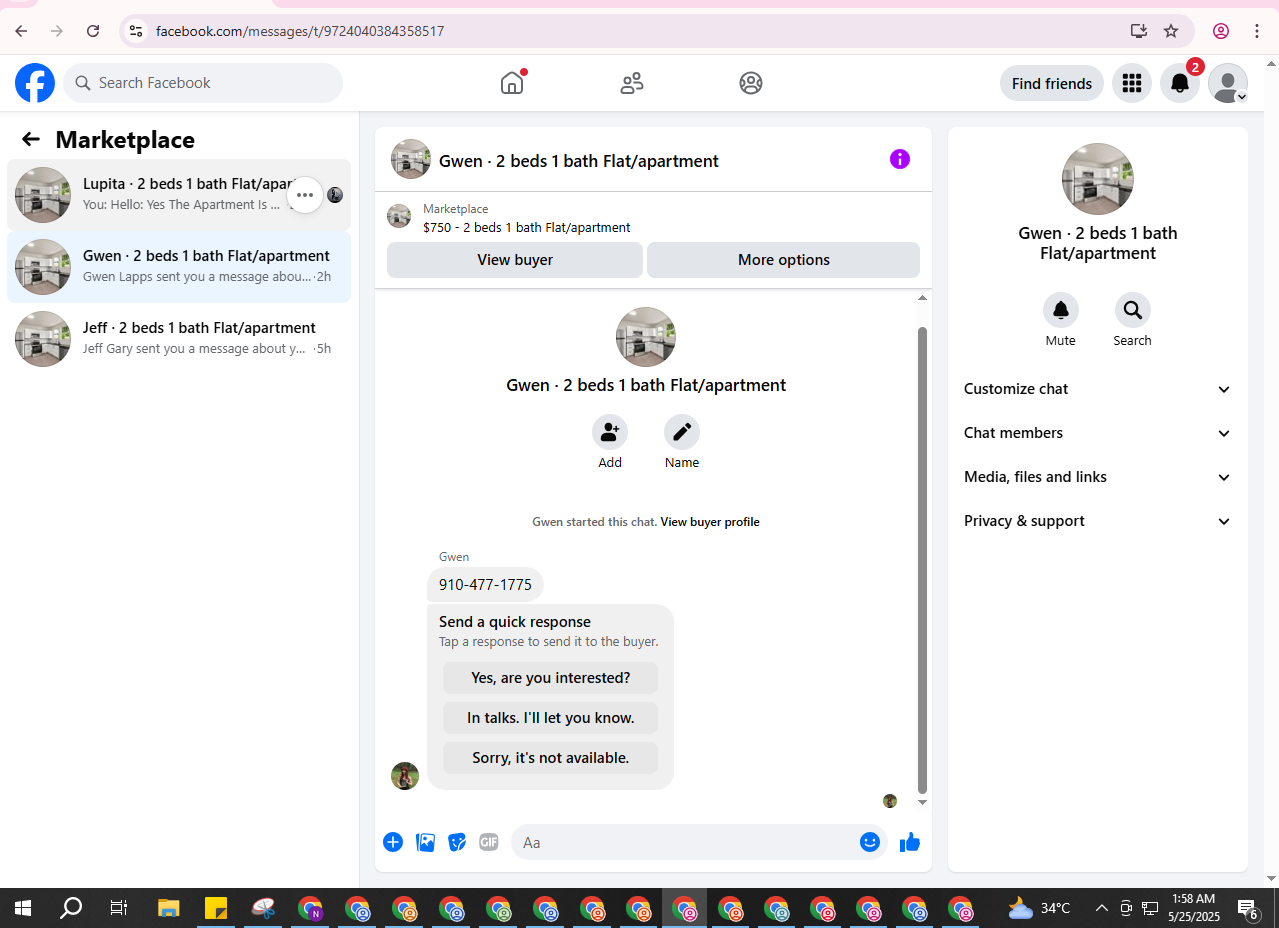Open the Jeff conversation in the list
Image resolution: width=1279 pixels, height=928 pixels.
coord(179,339)
